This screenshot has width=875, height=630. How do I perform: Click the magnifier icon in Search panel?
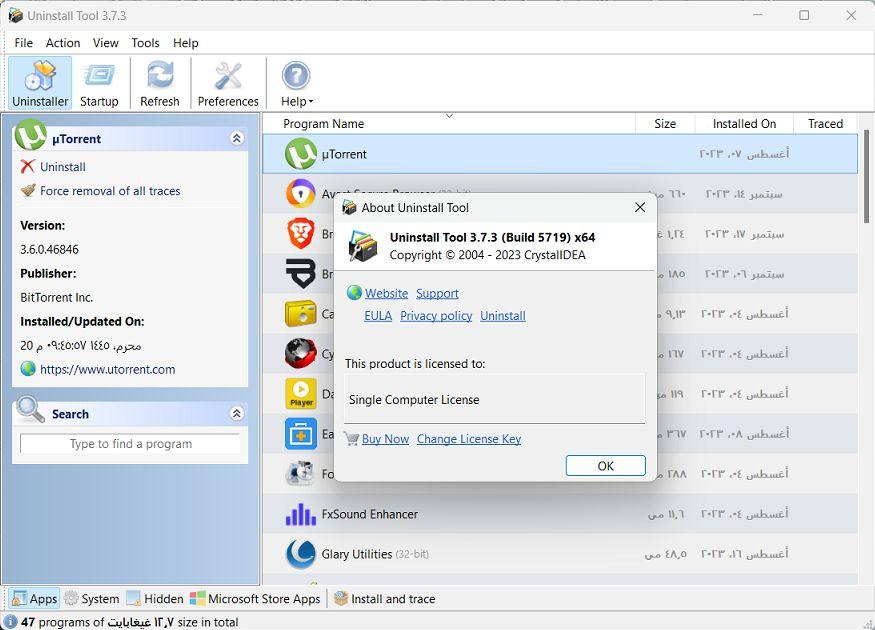point(30,410)
